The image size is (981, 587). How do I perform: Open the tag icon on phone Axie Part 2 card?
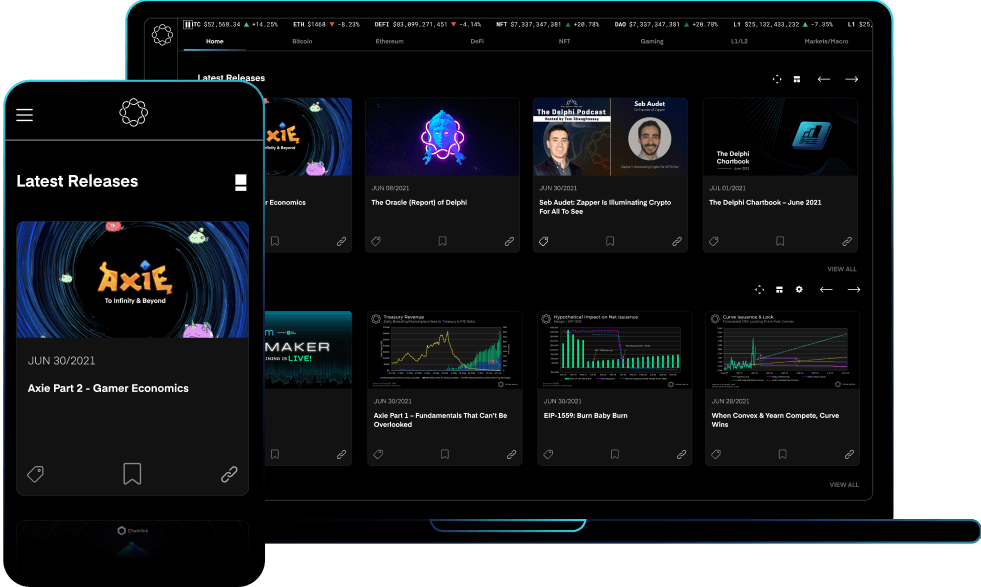tap(35, 474)
